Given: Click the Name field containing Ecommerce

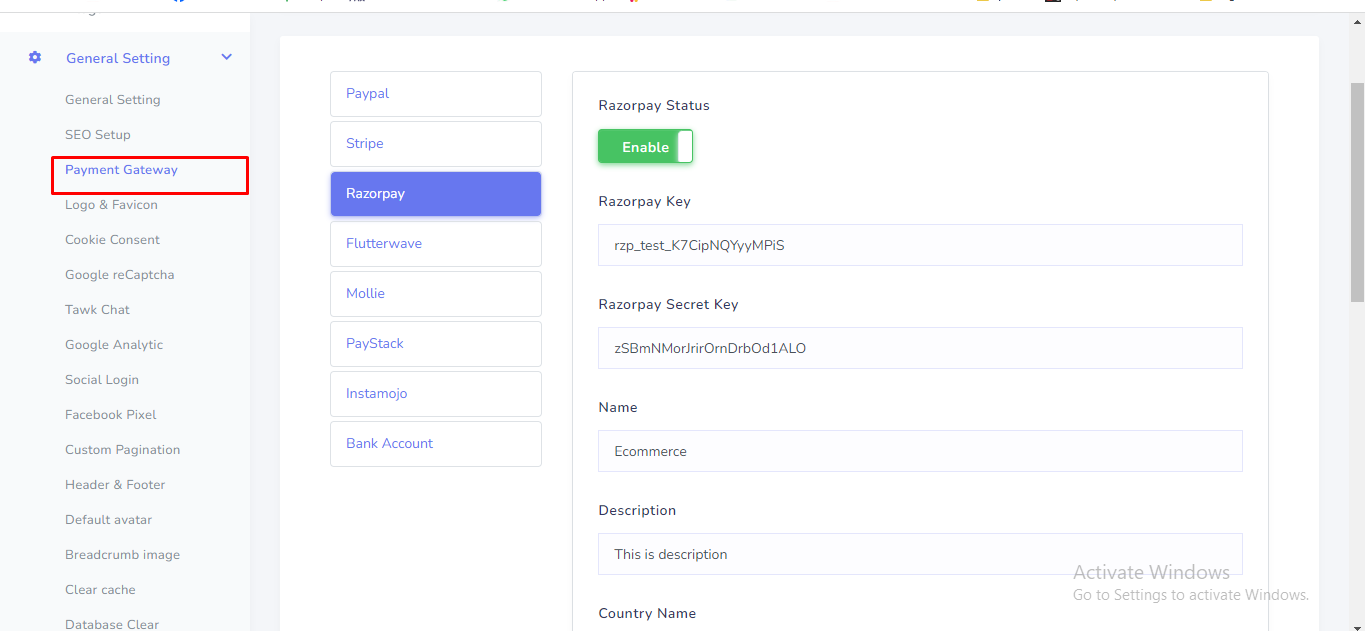Looking at the screenshot, I should pyautogui.click(x=919, y=451).
